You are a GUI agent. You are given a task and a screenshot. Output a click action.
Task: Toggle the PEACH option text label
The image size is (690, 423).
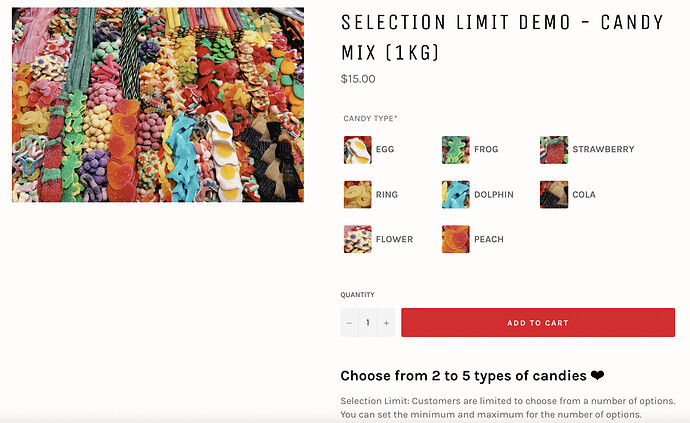tap(489, 240)
